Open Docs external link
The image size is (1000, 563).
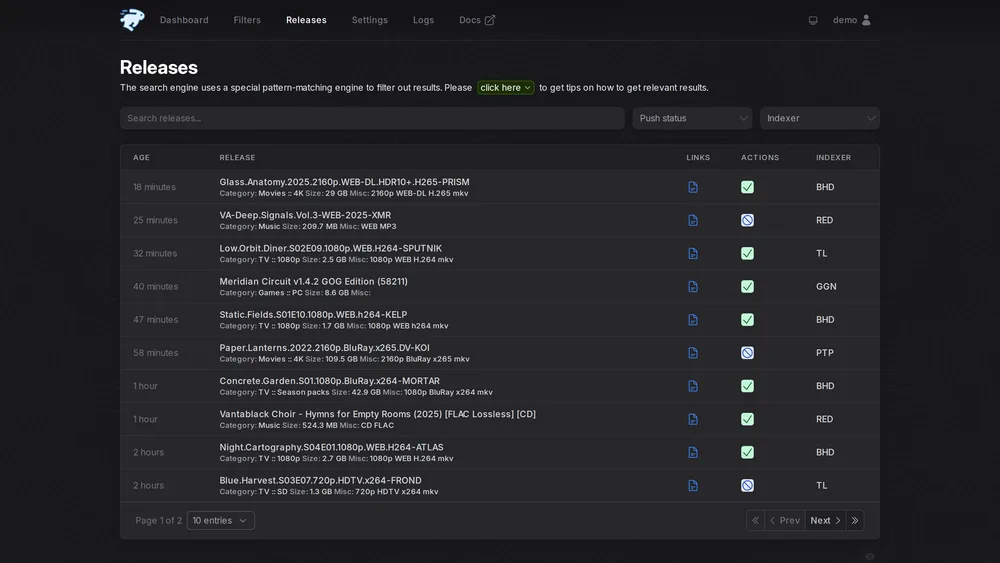click(x=476, y=20)
